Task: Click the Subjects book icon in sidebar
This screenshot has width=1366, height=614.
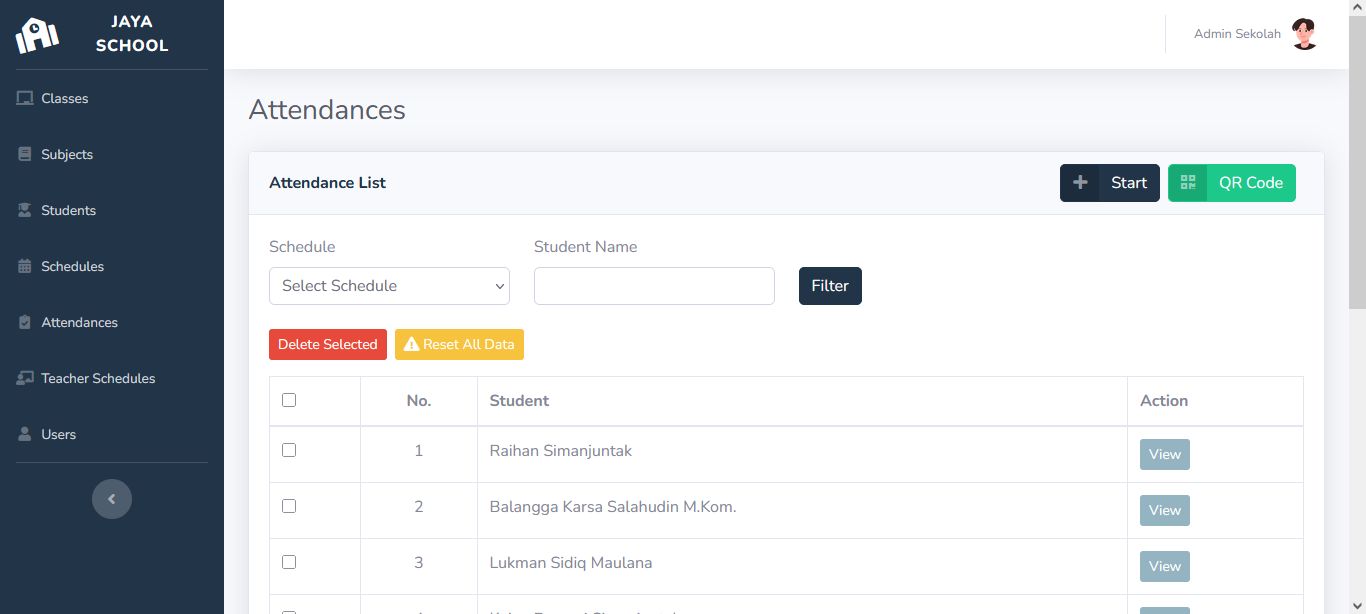Action: [25, 154]
